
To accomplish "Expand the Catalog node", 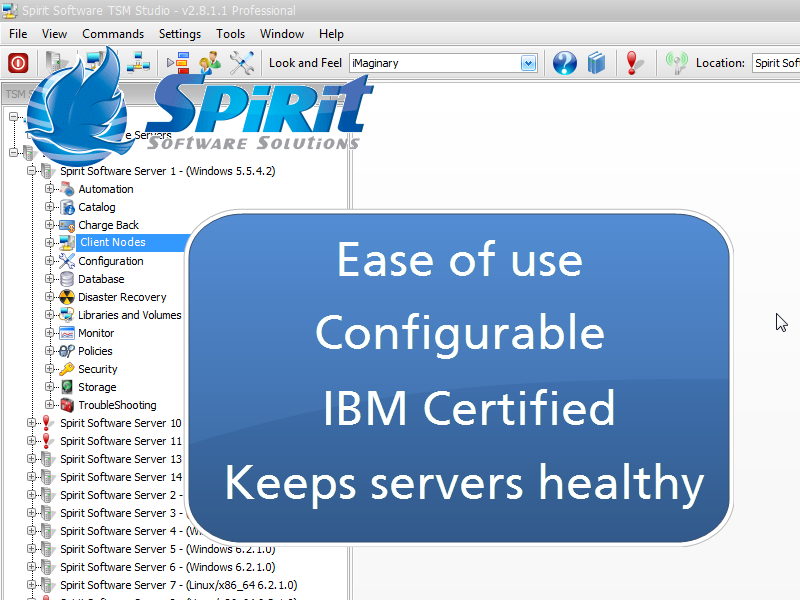I will [49, 207].
